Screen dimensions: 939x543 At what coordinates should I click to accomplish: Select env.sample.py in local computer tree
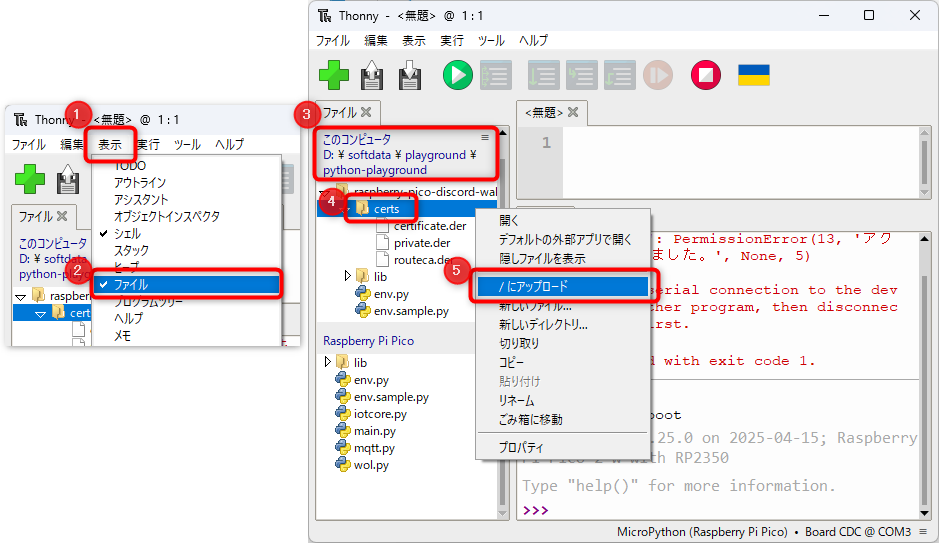click(411, 311)
